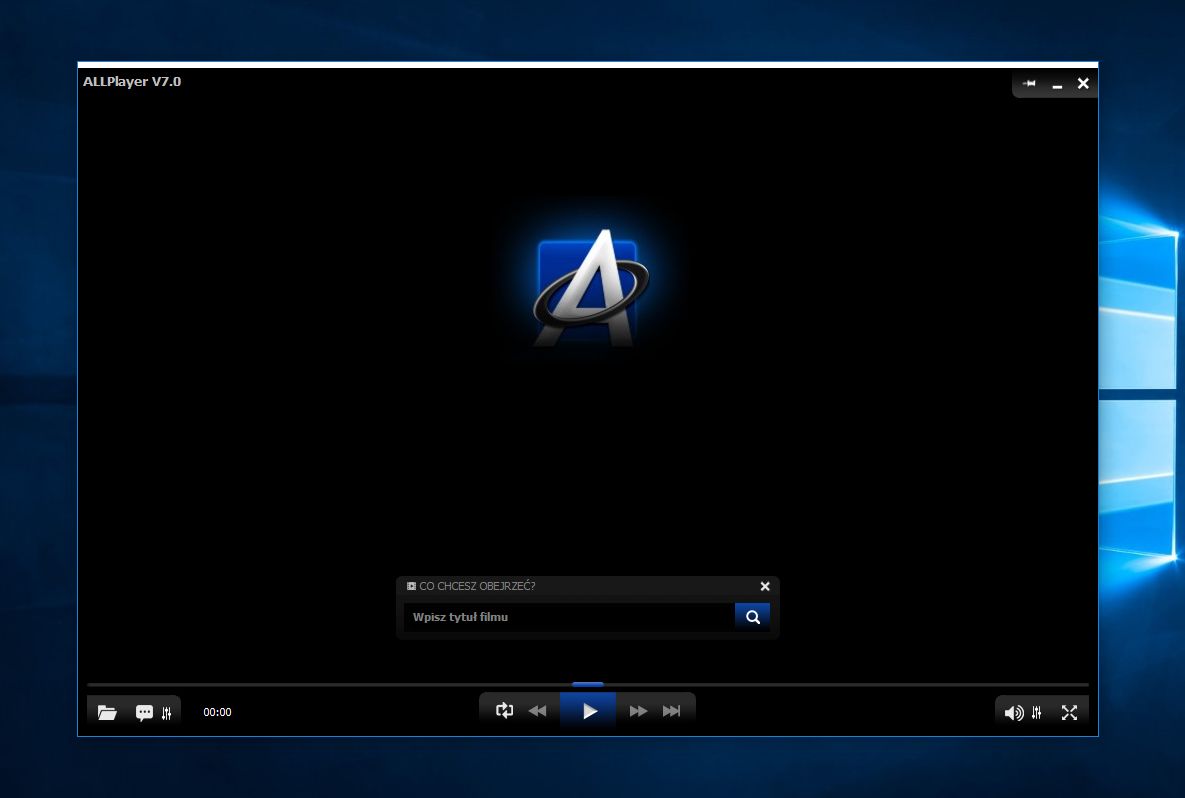Click the 00:00 playback time display
Screen dimensions: 1185x798
(x=217, y=713)
